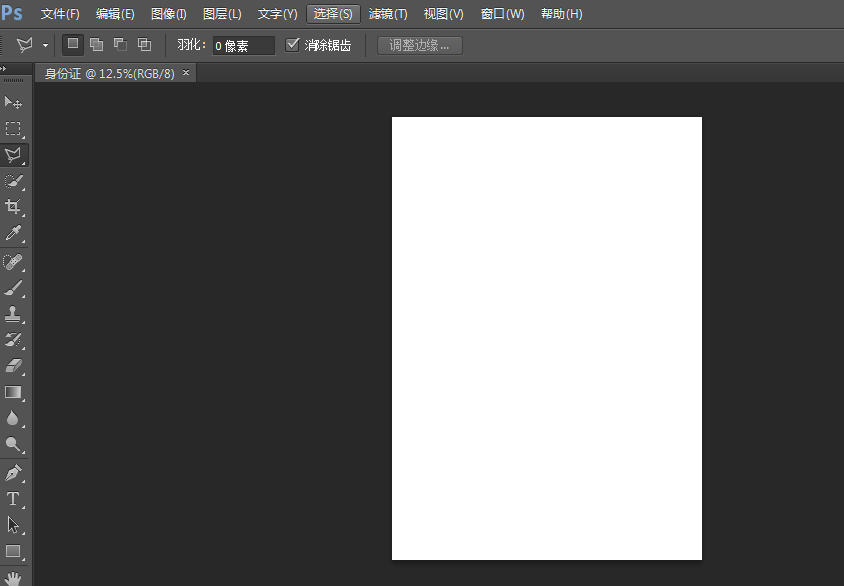Select the Eyedropper tool

13,233
